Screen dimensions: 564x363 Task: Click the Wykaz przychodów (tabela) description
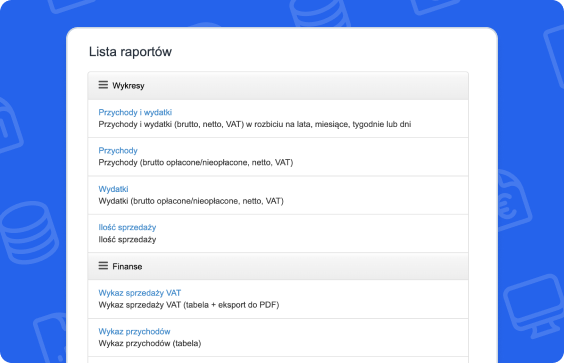(150, 344)
